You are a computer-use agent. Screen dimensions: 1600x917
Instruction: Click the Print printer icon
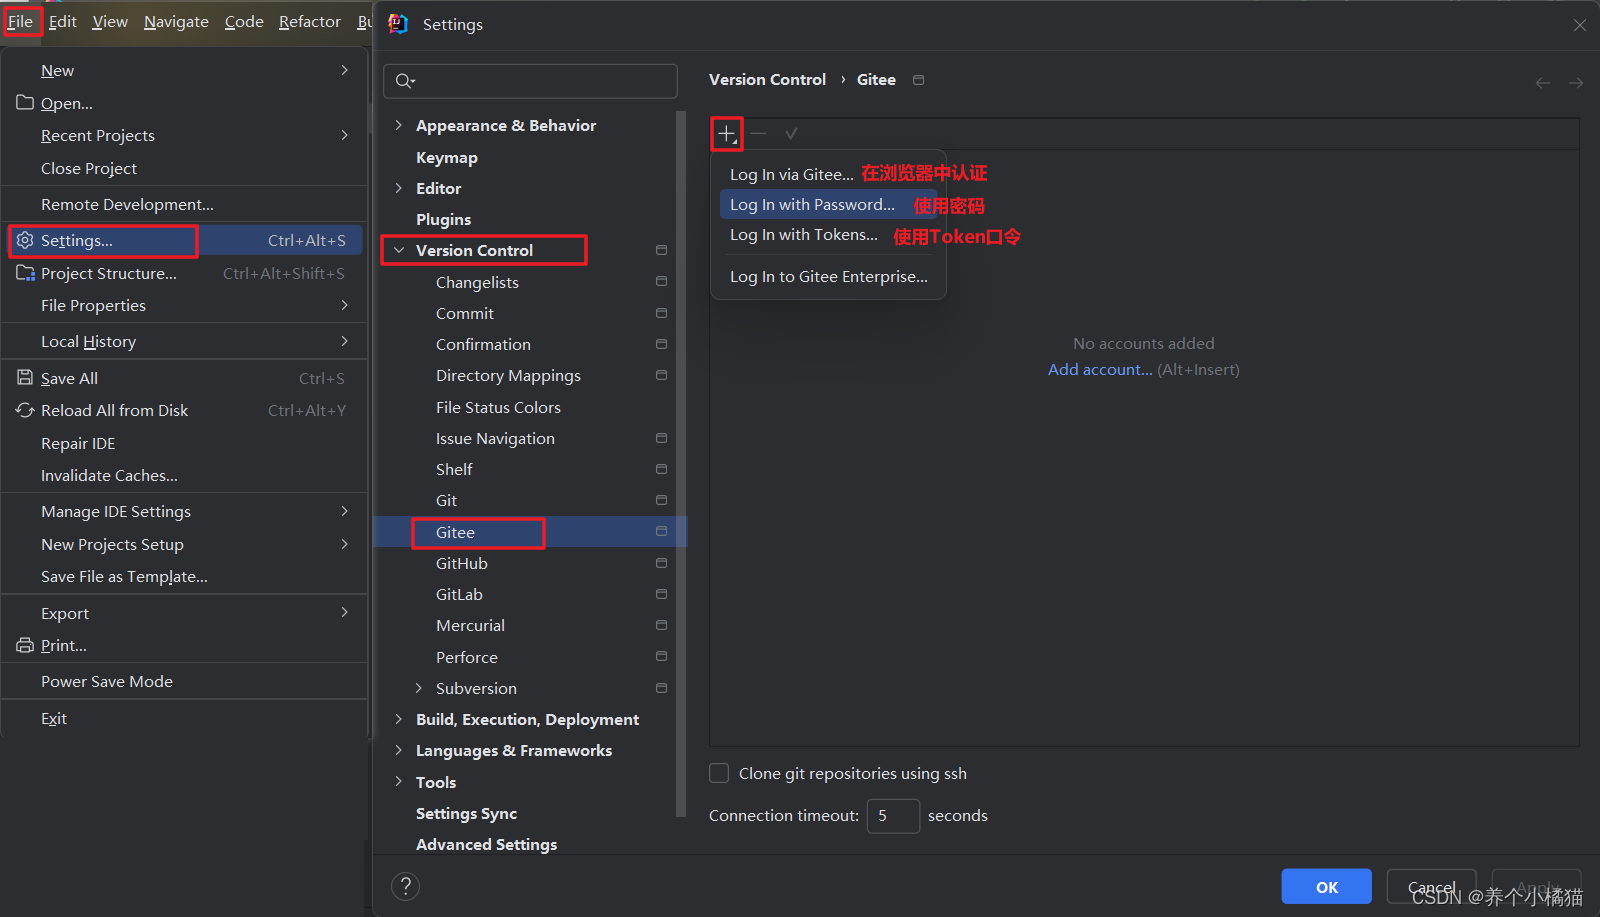(x=25, y=645)
